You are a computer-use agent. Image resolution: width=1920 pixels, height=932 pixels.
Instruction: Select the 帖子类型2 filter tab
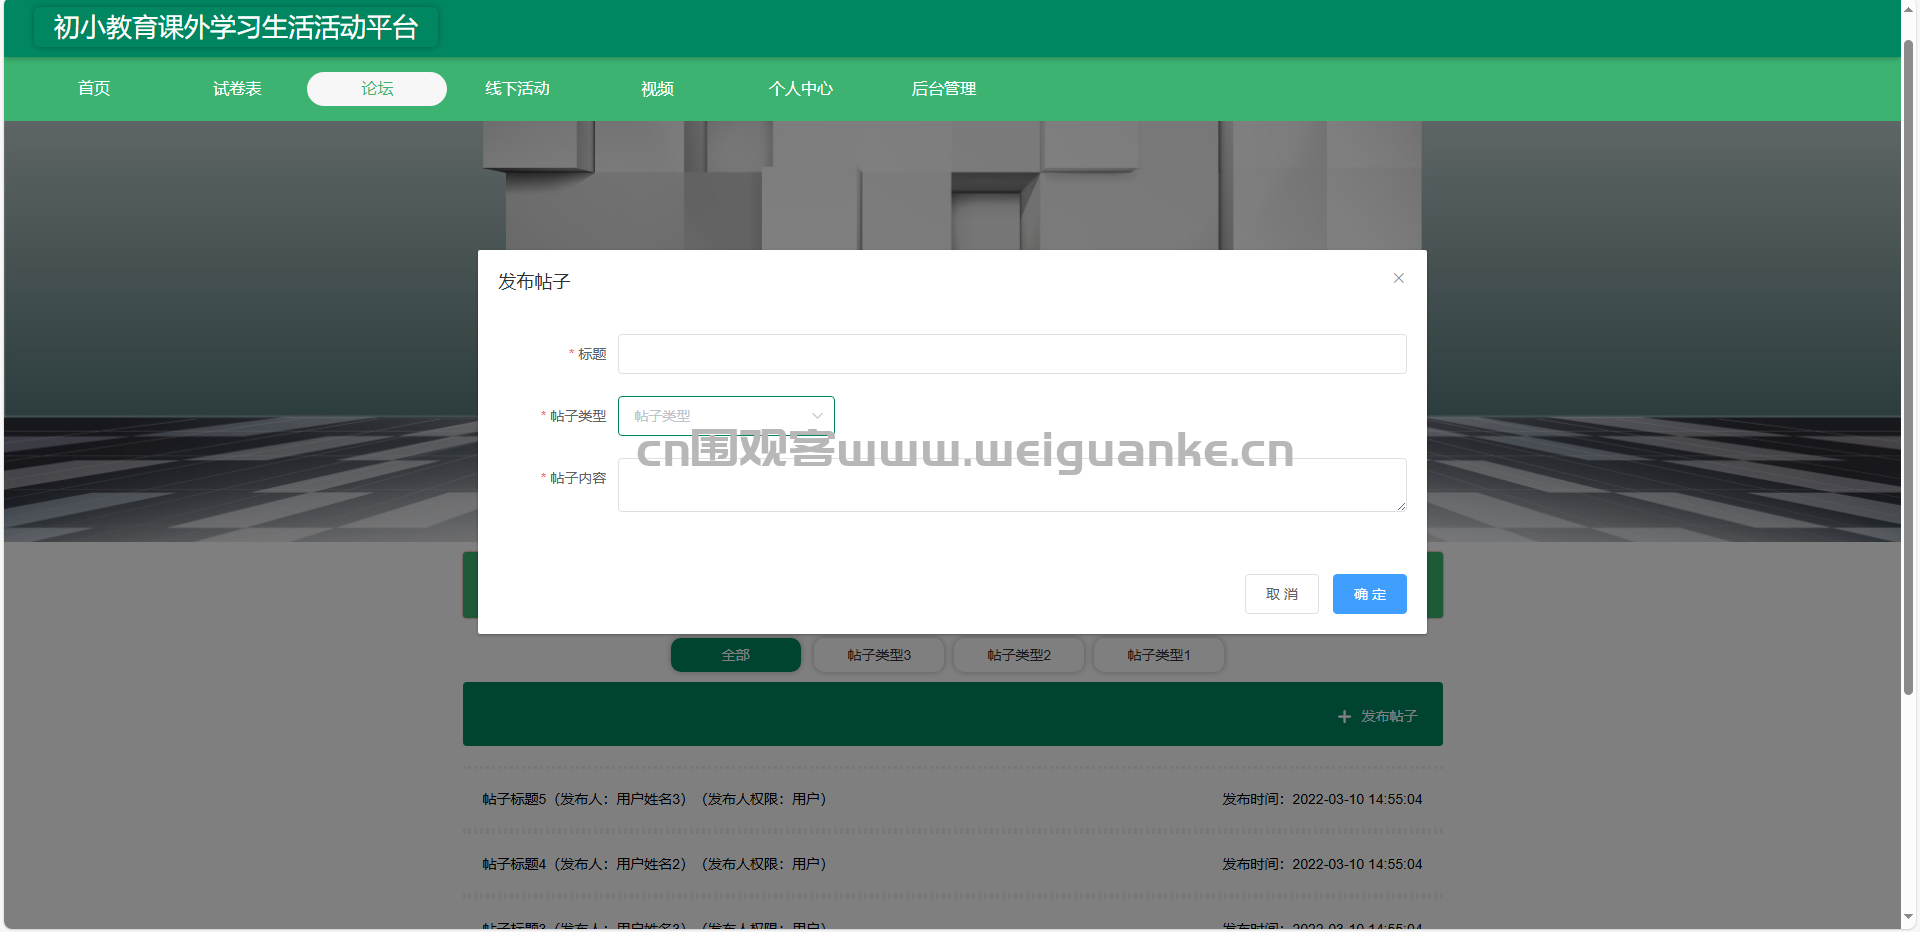[x=1019, y=655]
